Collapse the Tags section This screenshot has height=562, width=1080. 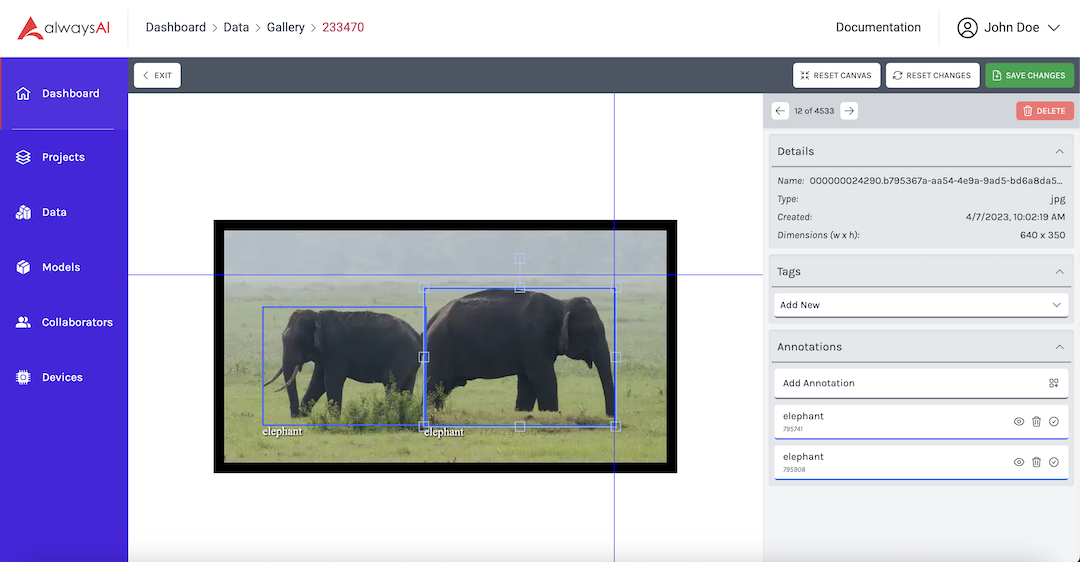click(x=1059, y=272)
